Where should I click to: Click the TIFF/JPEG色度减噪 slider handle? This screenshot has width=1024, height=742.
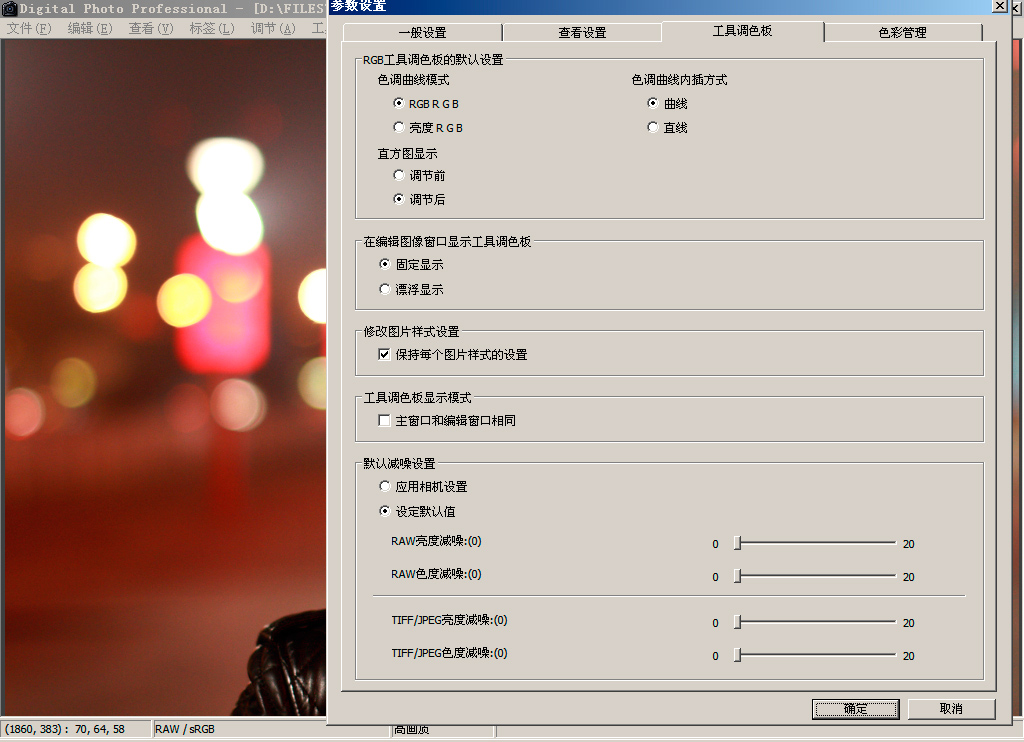coord(737,654)
